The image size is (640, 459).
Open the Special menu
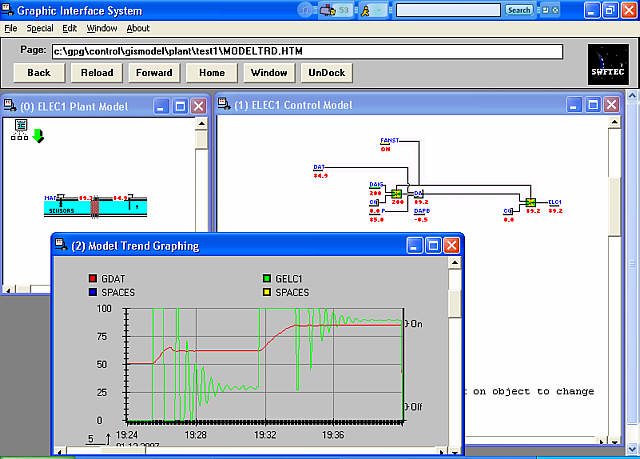click(x=40, y=28)
